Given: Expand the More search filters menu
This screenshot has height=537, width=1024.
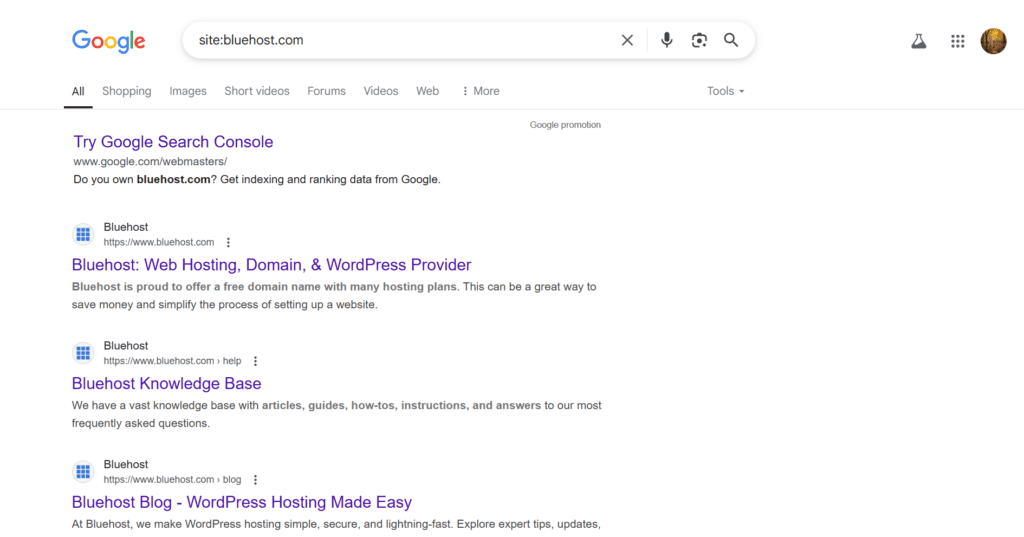Looking at the screenshot, I should click(481, 91).
